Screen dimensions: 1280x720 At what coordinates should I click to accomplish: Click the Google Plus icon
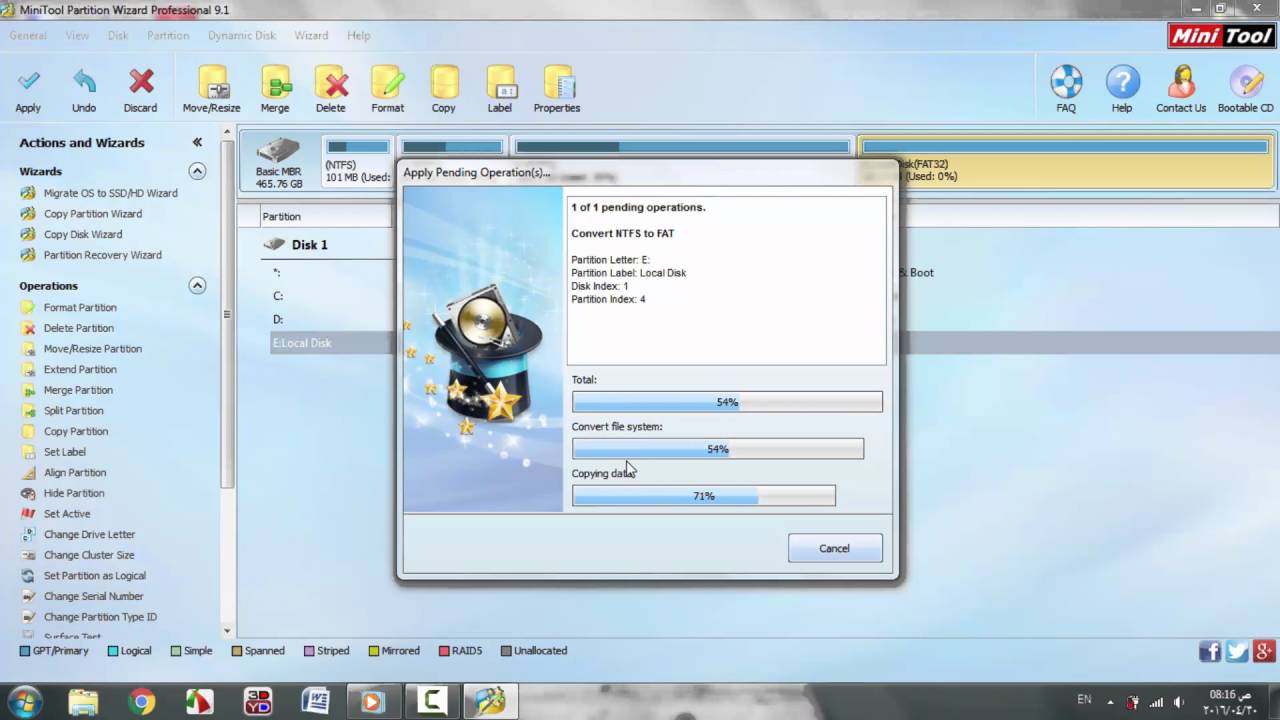1264,652
